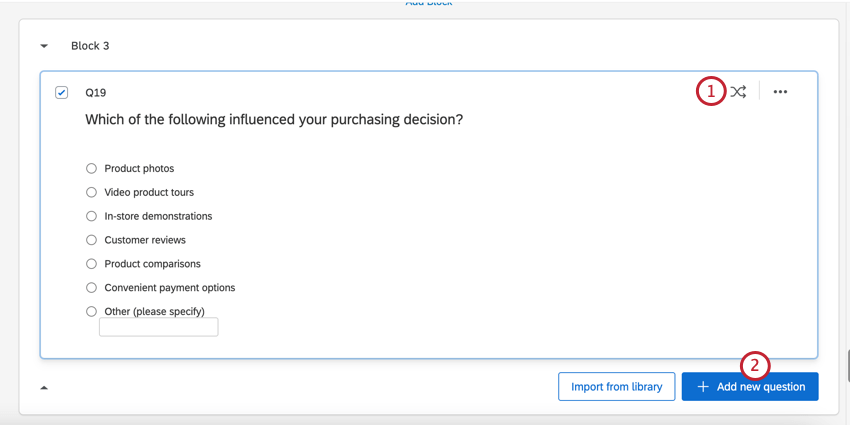Select the Product photos radio option
This screenshot has height=425, width=850.
coord(92,169)
